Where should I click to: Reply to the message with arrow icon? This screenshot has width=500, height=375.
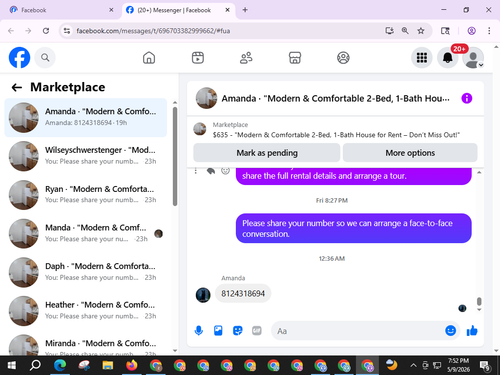coord(211,171)
